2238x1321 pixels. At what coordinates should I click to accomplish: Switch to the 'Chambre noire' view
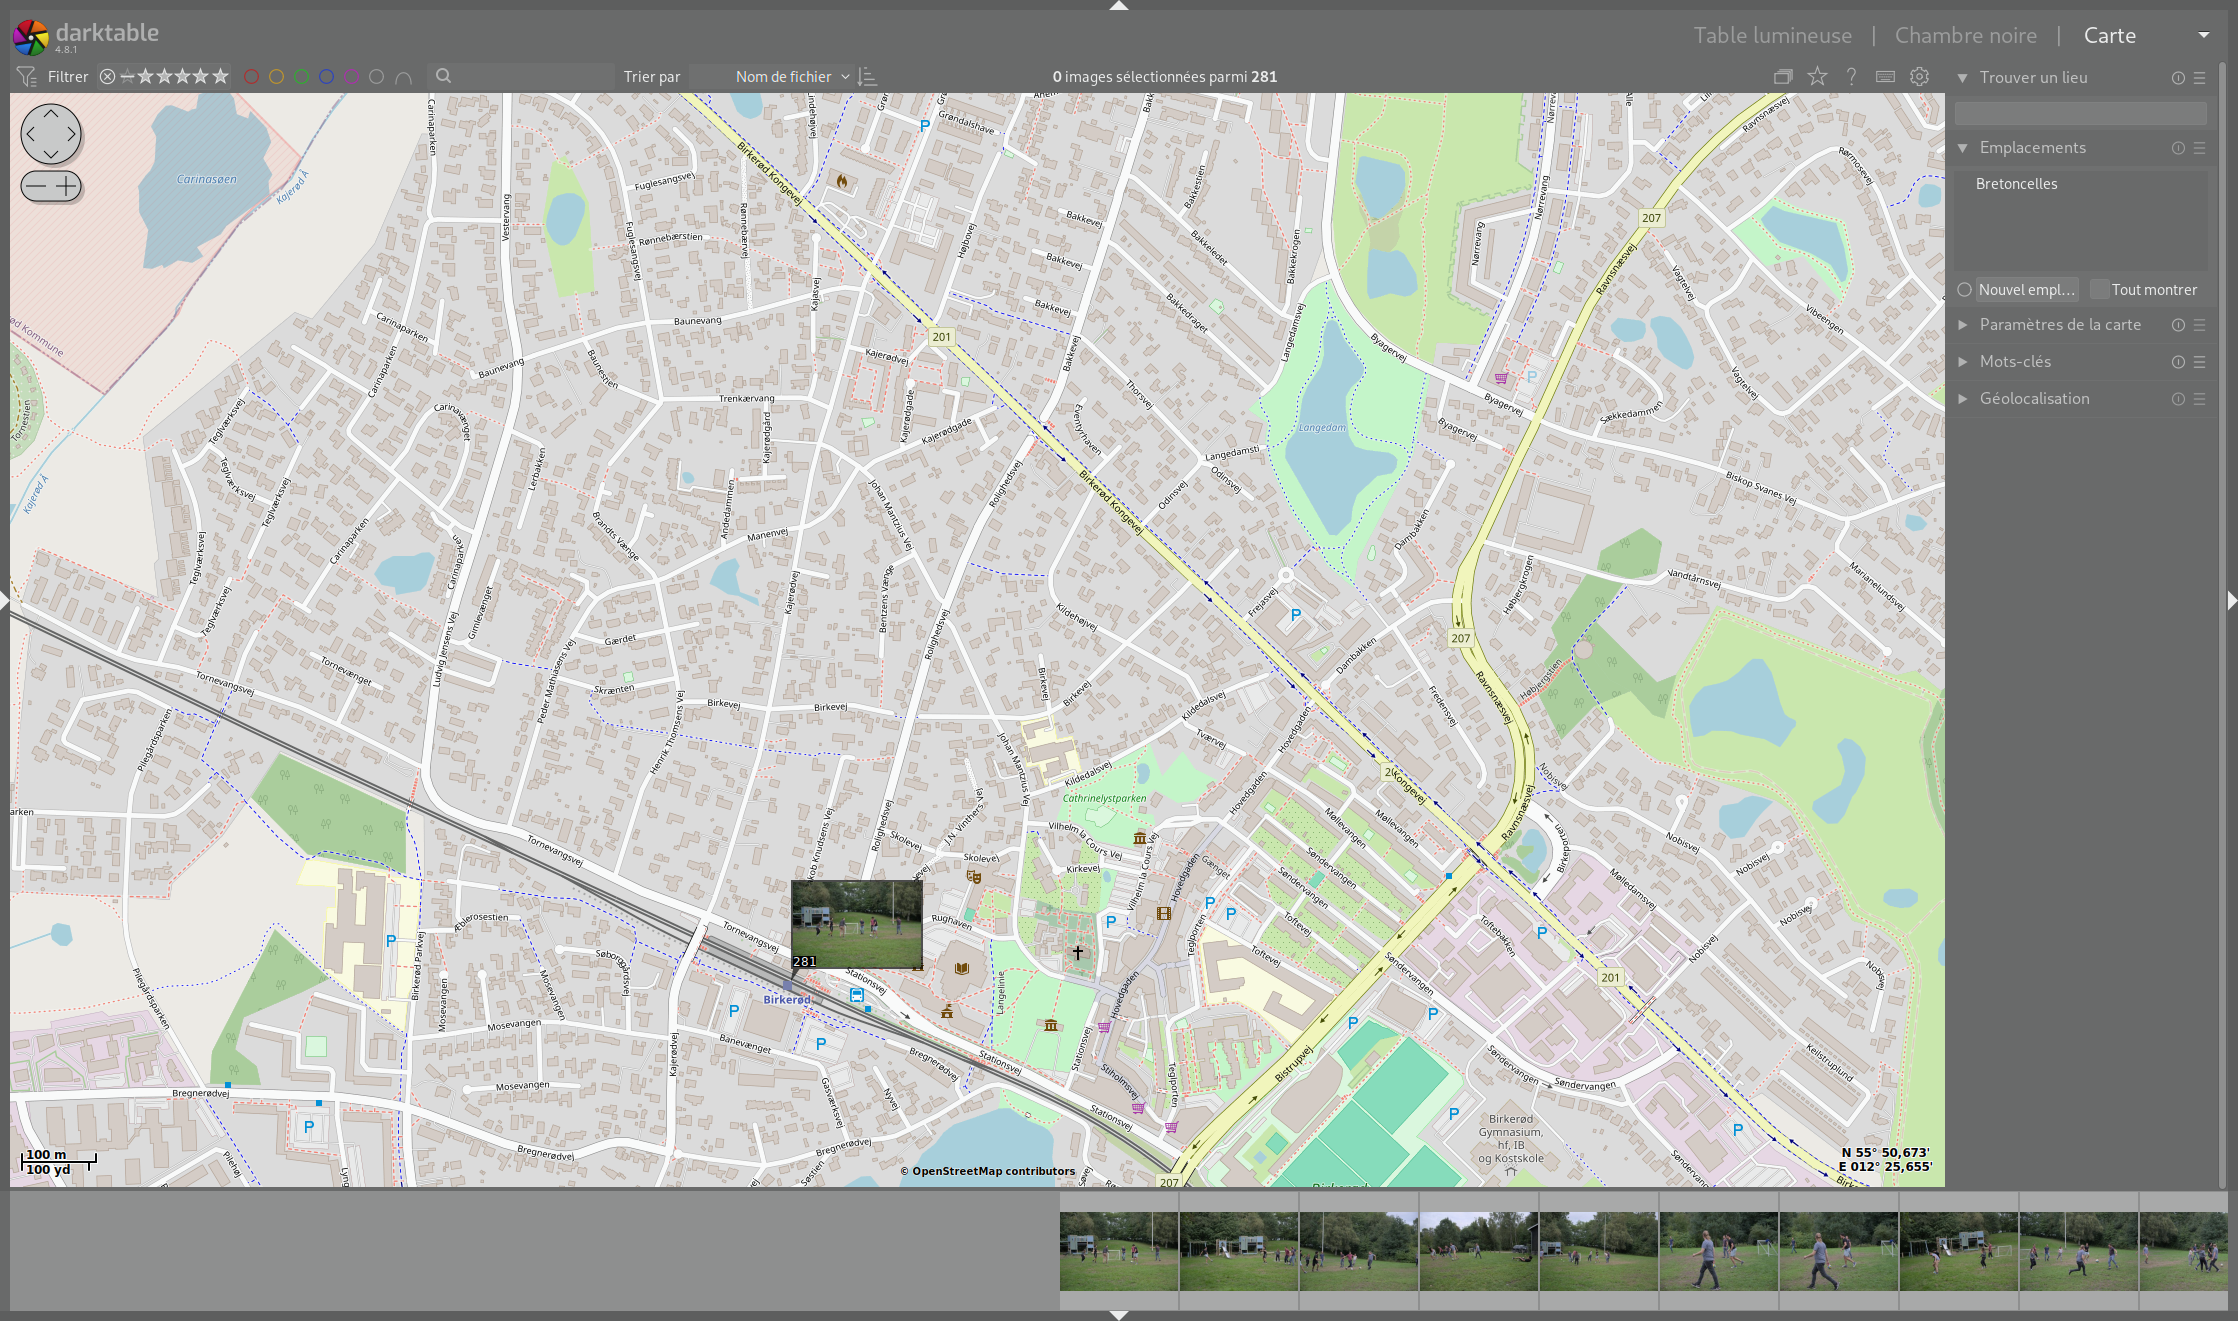click(x=1964, y=35)
